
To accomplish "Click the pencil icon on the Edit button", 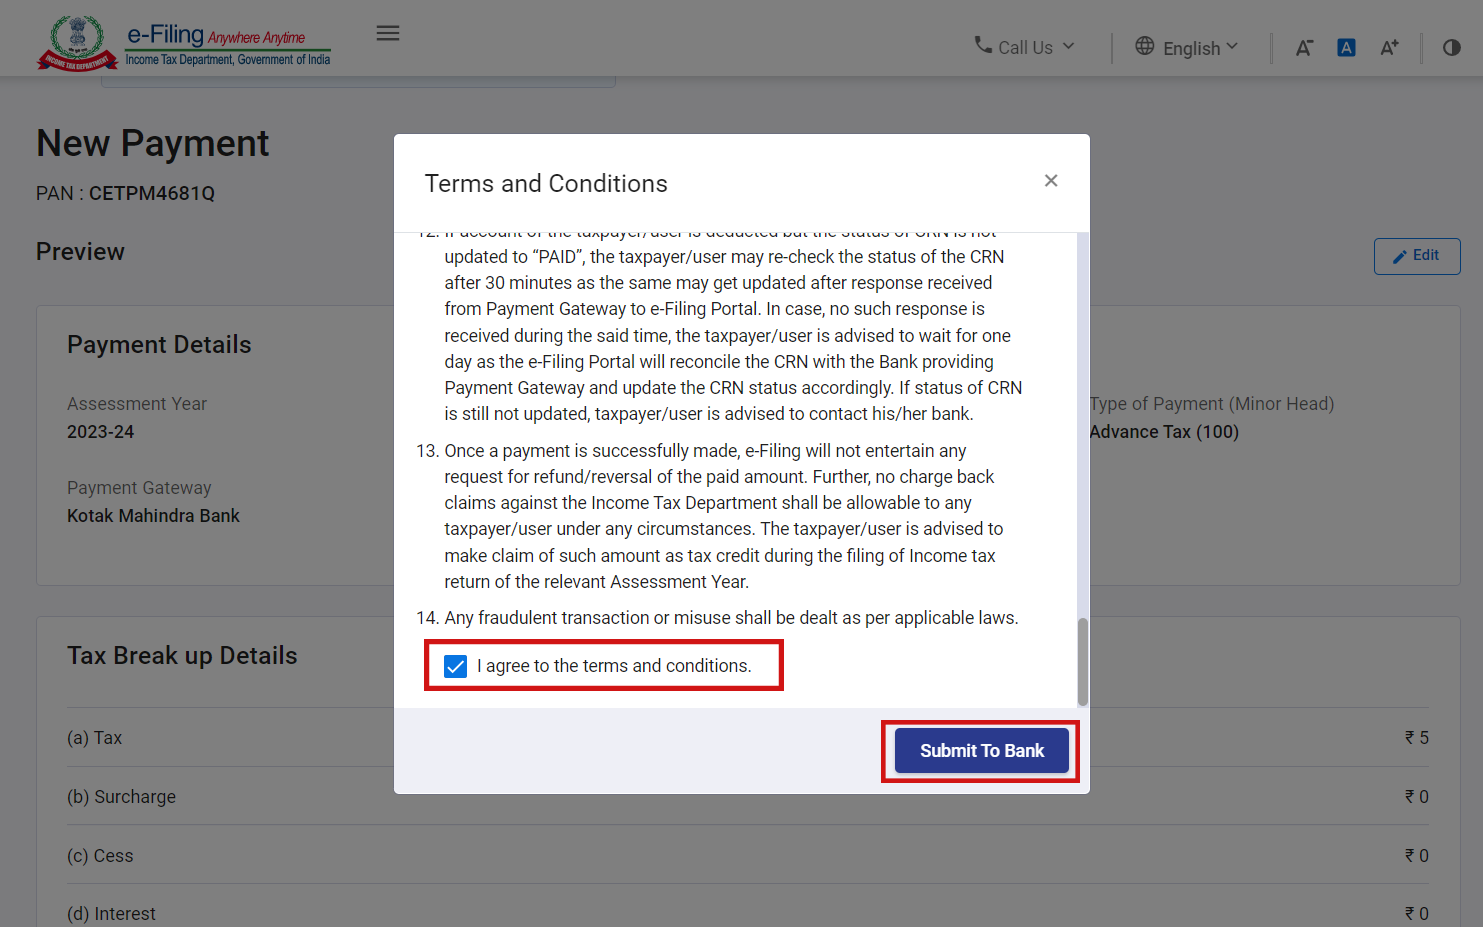I will (x=1400, y=256).
